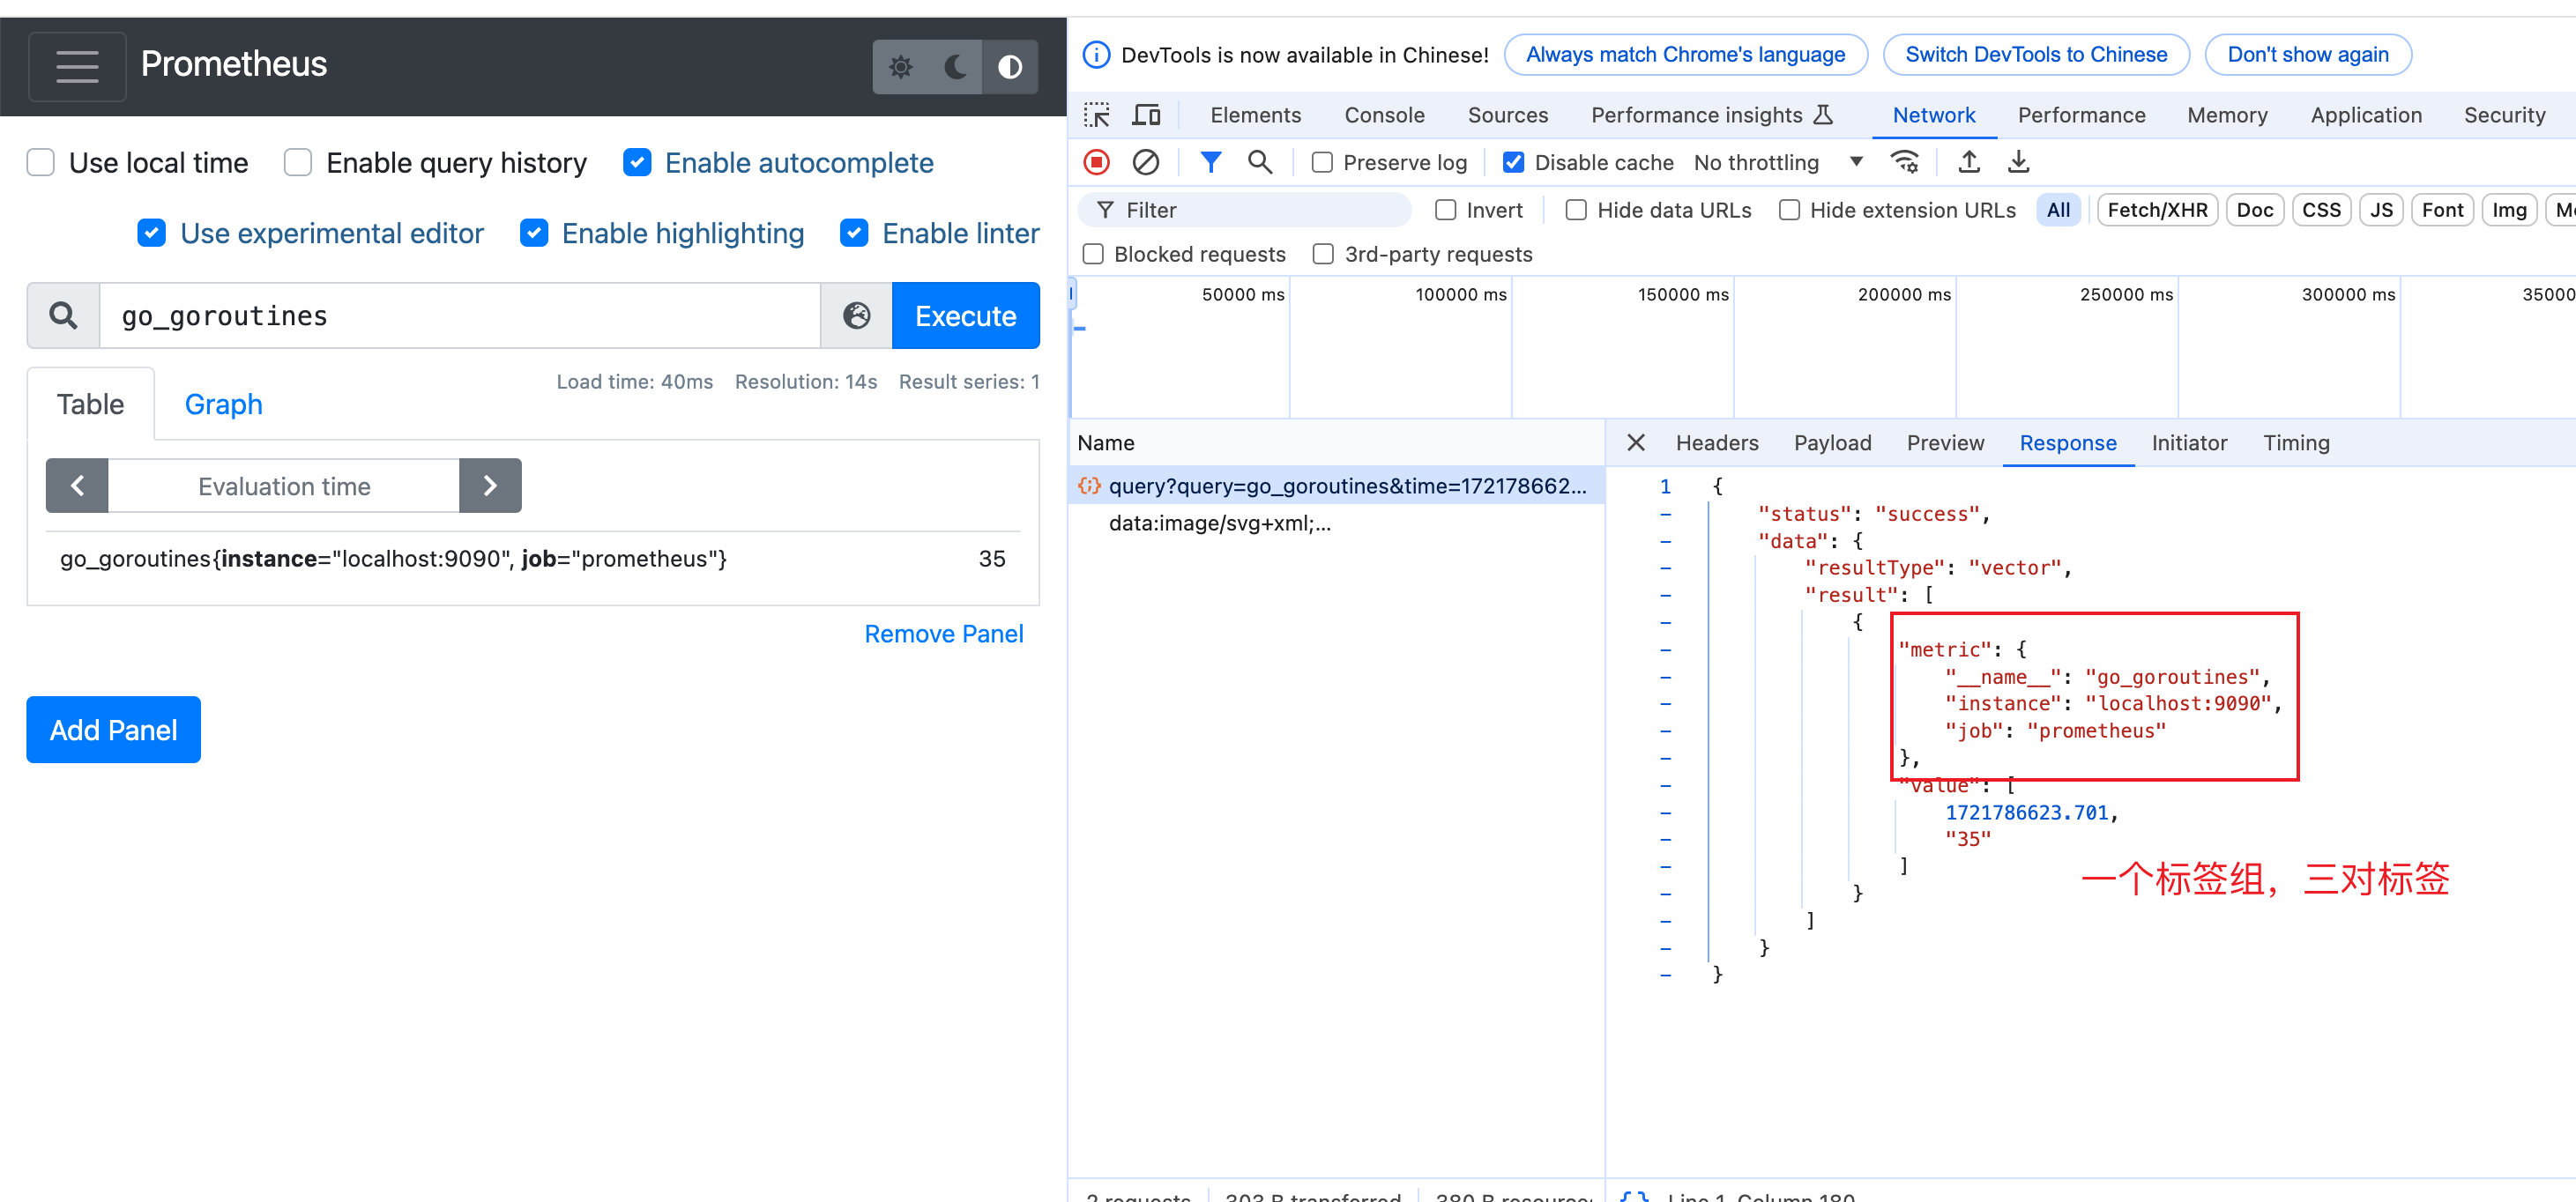Click the DevTools inspect element selector icon

point(1096,115)
